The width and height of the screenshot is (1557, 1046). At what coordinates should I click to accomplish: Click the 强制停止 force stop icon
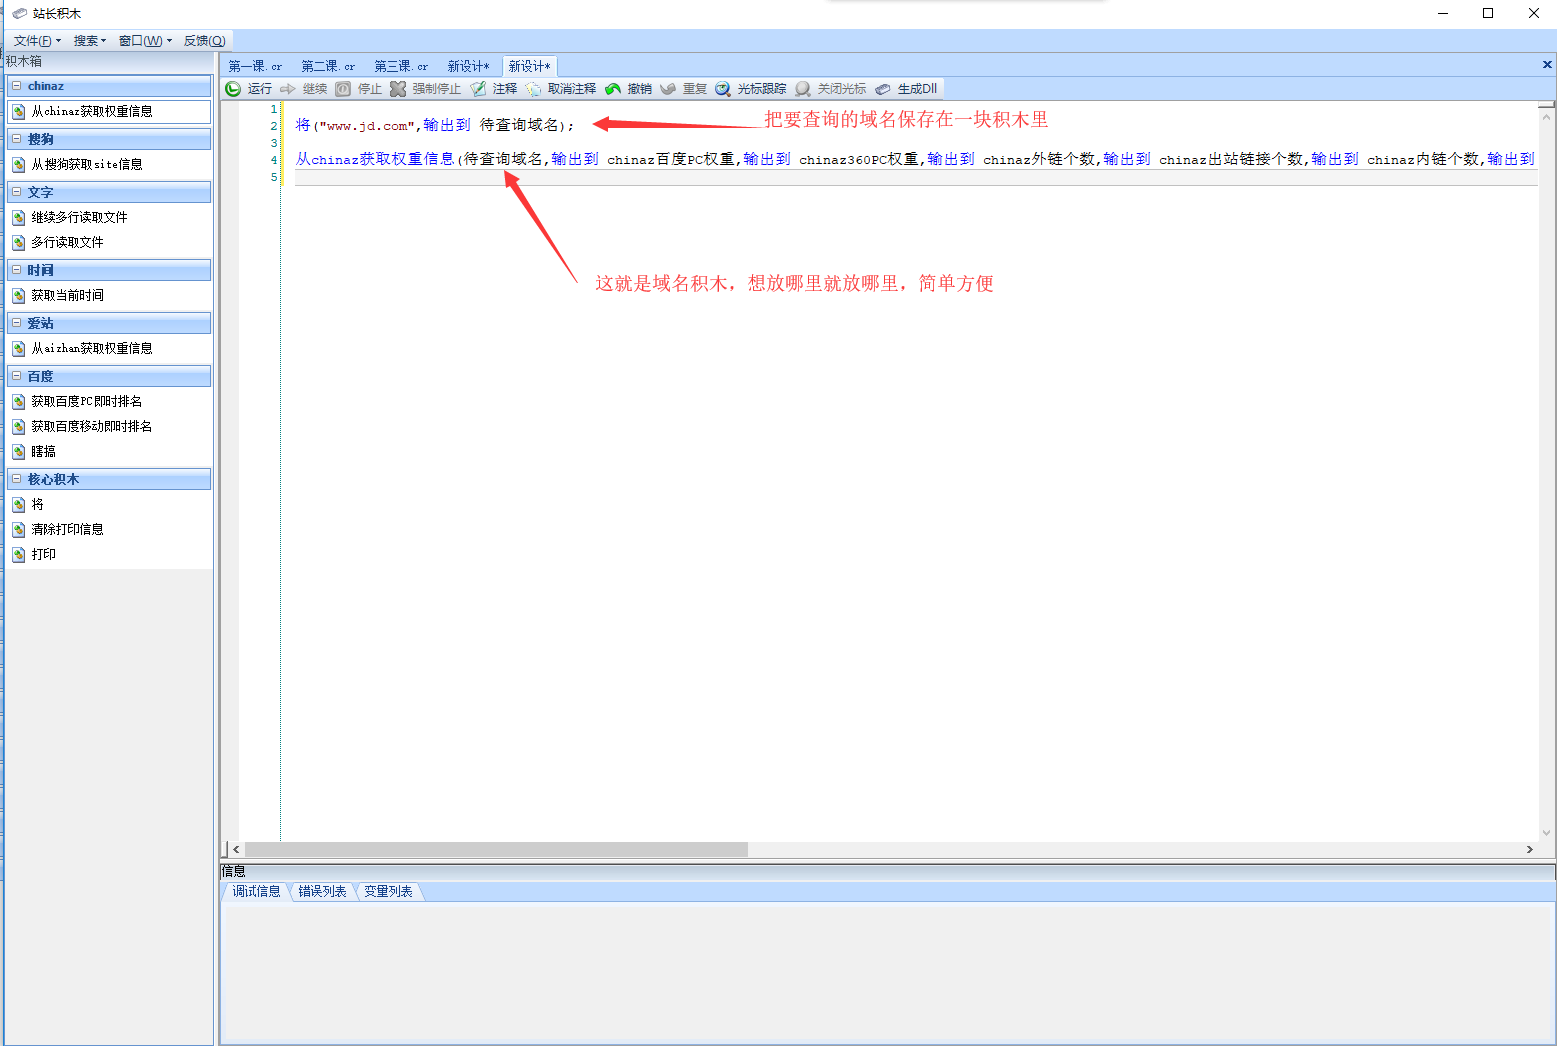(x=398, y=89)
